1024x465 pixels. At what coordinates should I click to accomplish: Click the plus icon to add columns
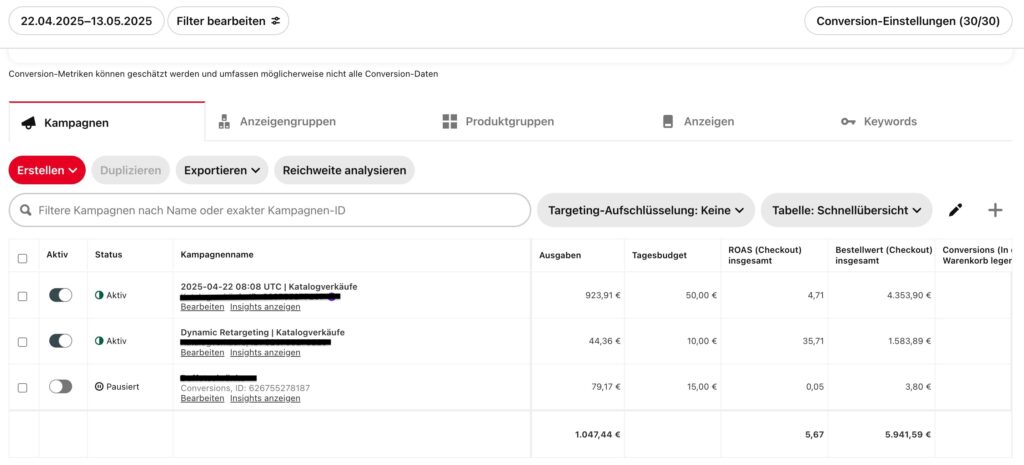[995, 210]
